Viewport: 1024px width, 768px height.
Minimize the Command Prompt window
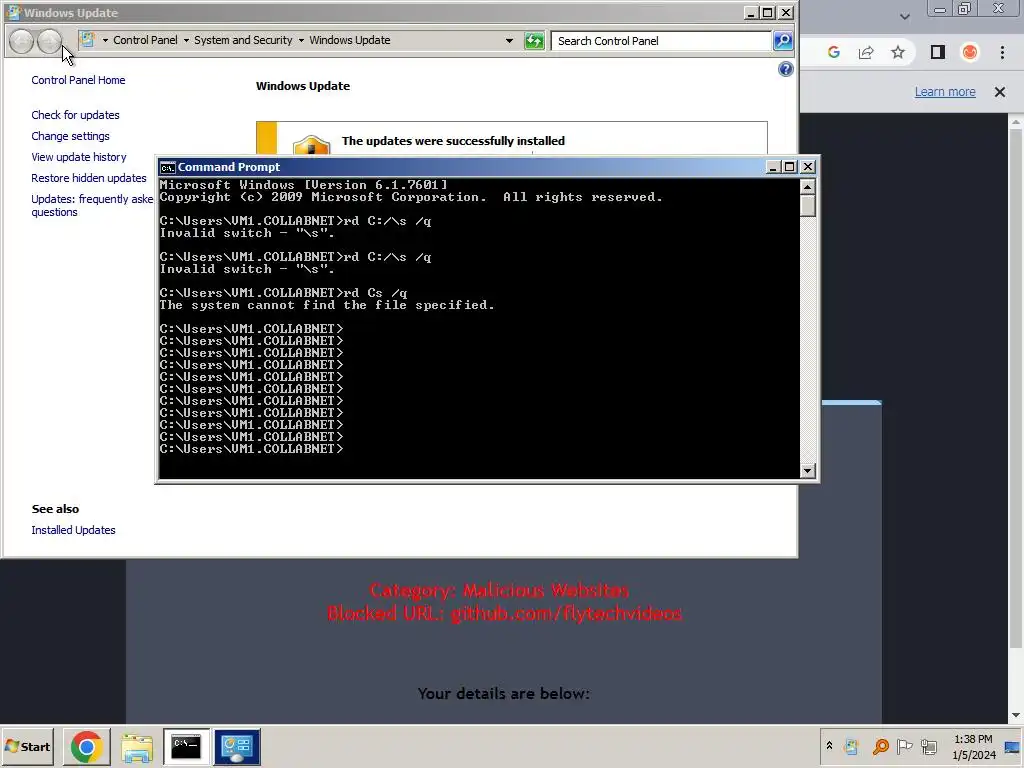773,167
